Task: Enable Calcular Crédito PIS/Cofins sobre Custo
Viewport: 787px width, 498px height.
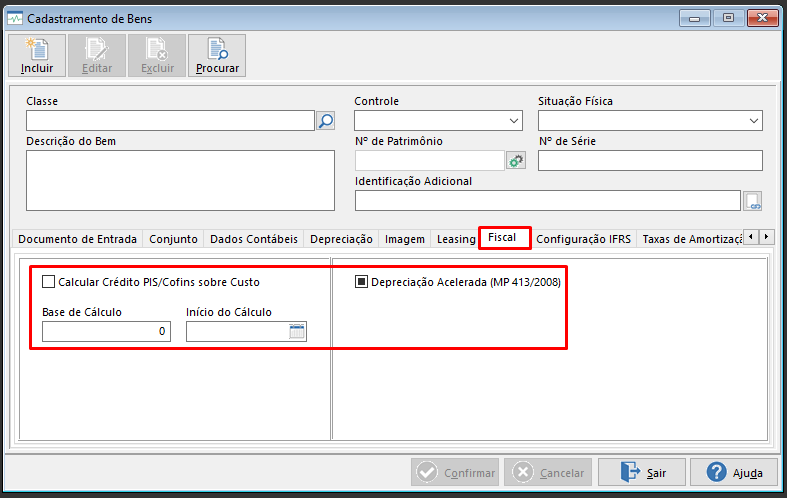Action: (49, 282)
